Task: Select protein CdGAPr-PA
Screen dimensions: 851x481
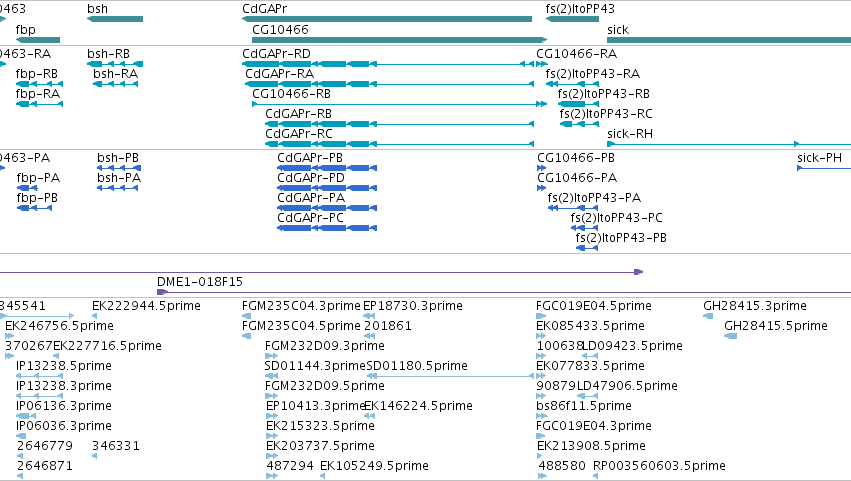Action: pos(327,208)
